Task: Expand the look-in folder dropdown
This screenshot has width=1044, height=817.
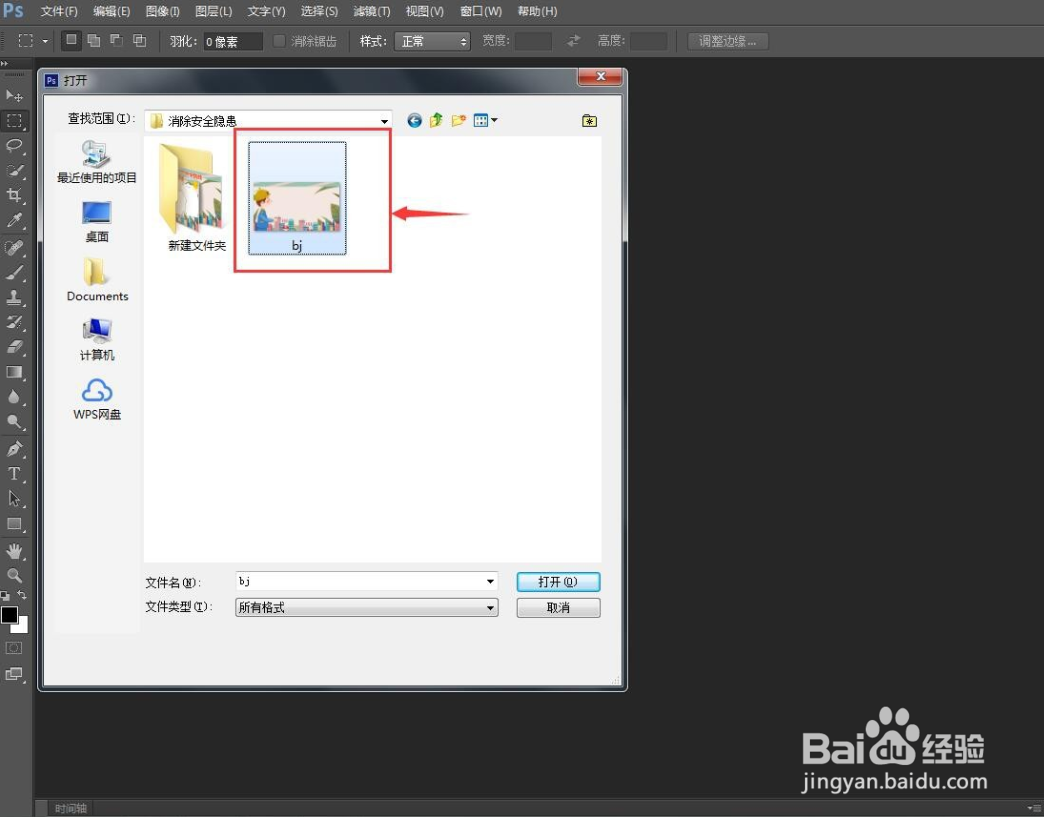Action: tap(384, 121)
